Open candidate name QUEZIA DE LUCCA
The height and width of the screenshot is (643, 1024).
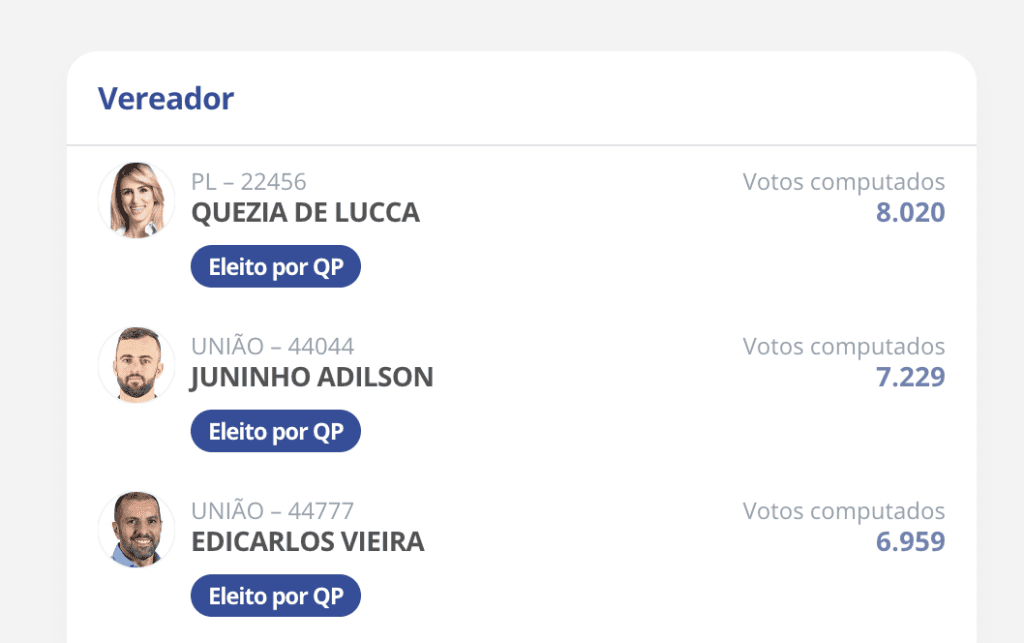[x=305, y=213]
